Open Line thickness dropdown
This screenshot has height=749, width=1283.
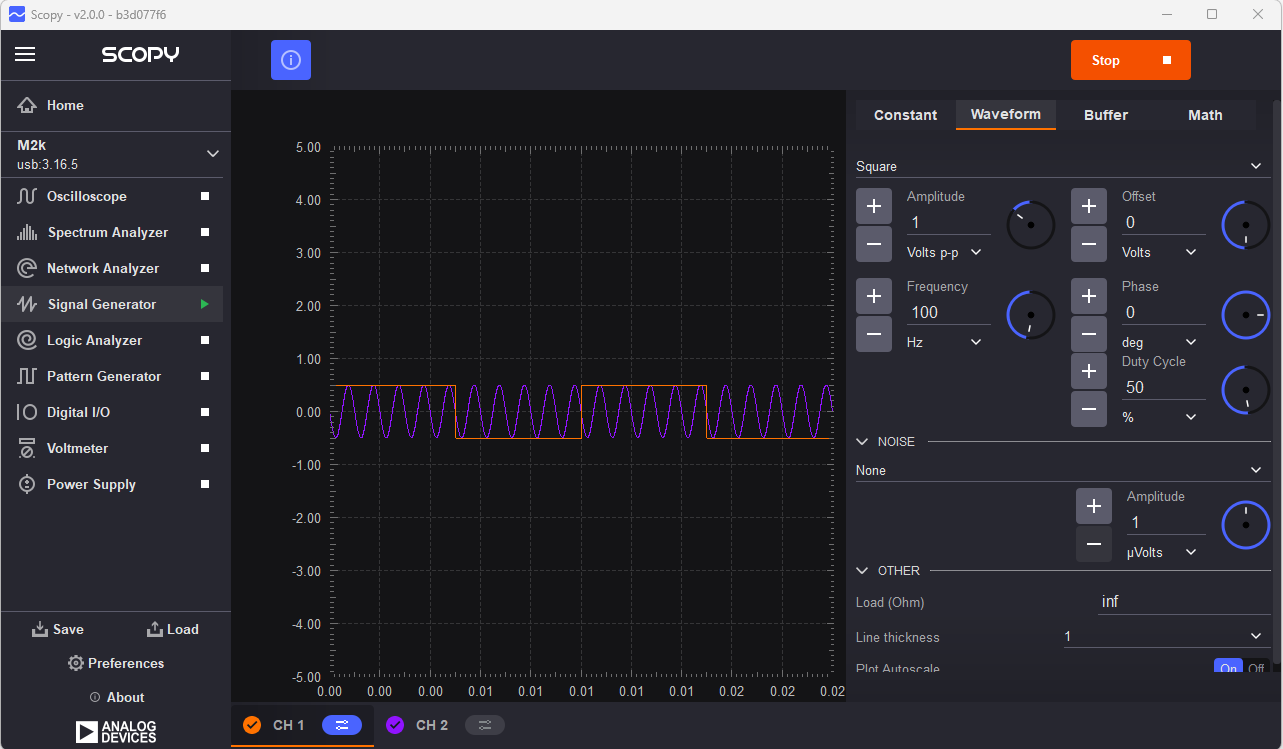coord(1167,636)
